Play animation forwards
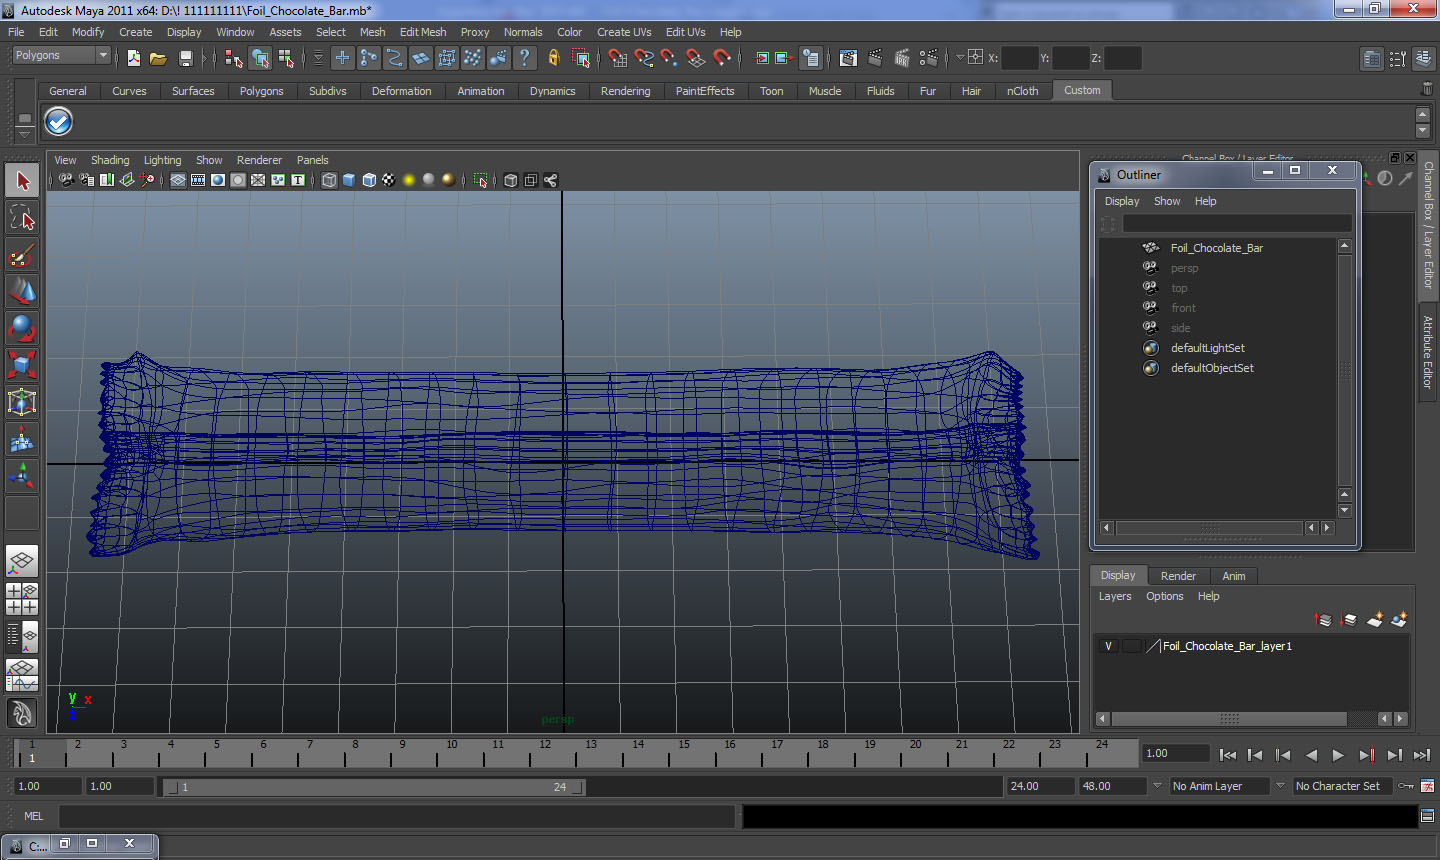The width and height of the screenshot is (1440, 860). (1338, 755)
